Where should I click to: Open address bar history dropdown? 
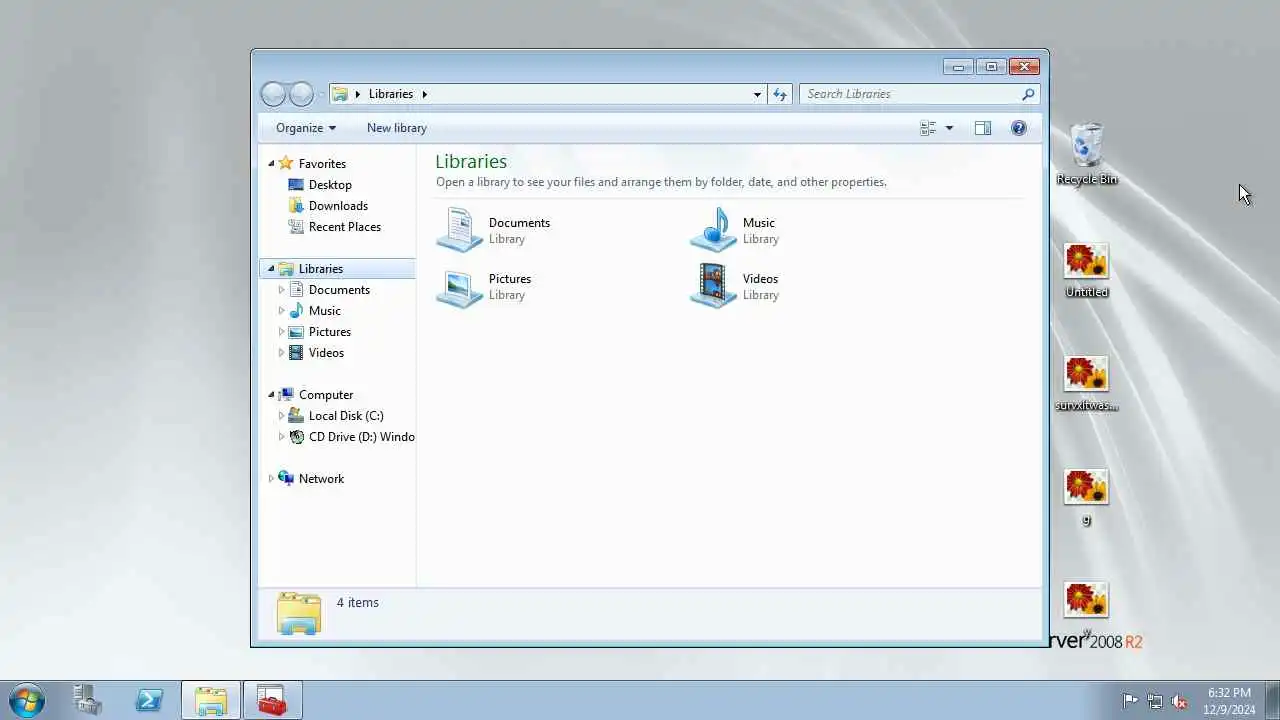click(757, 94)
